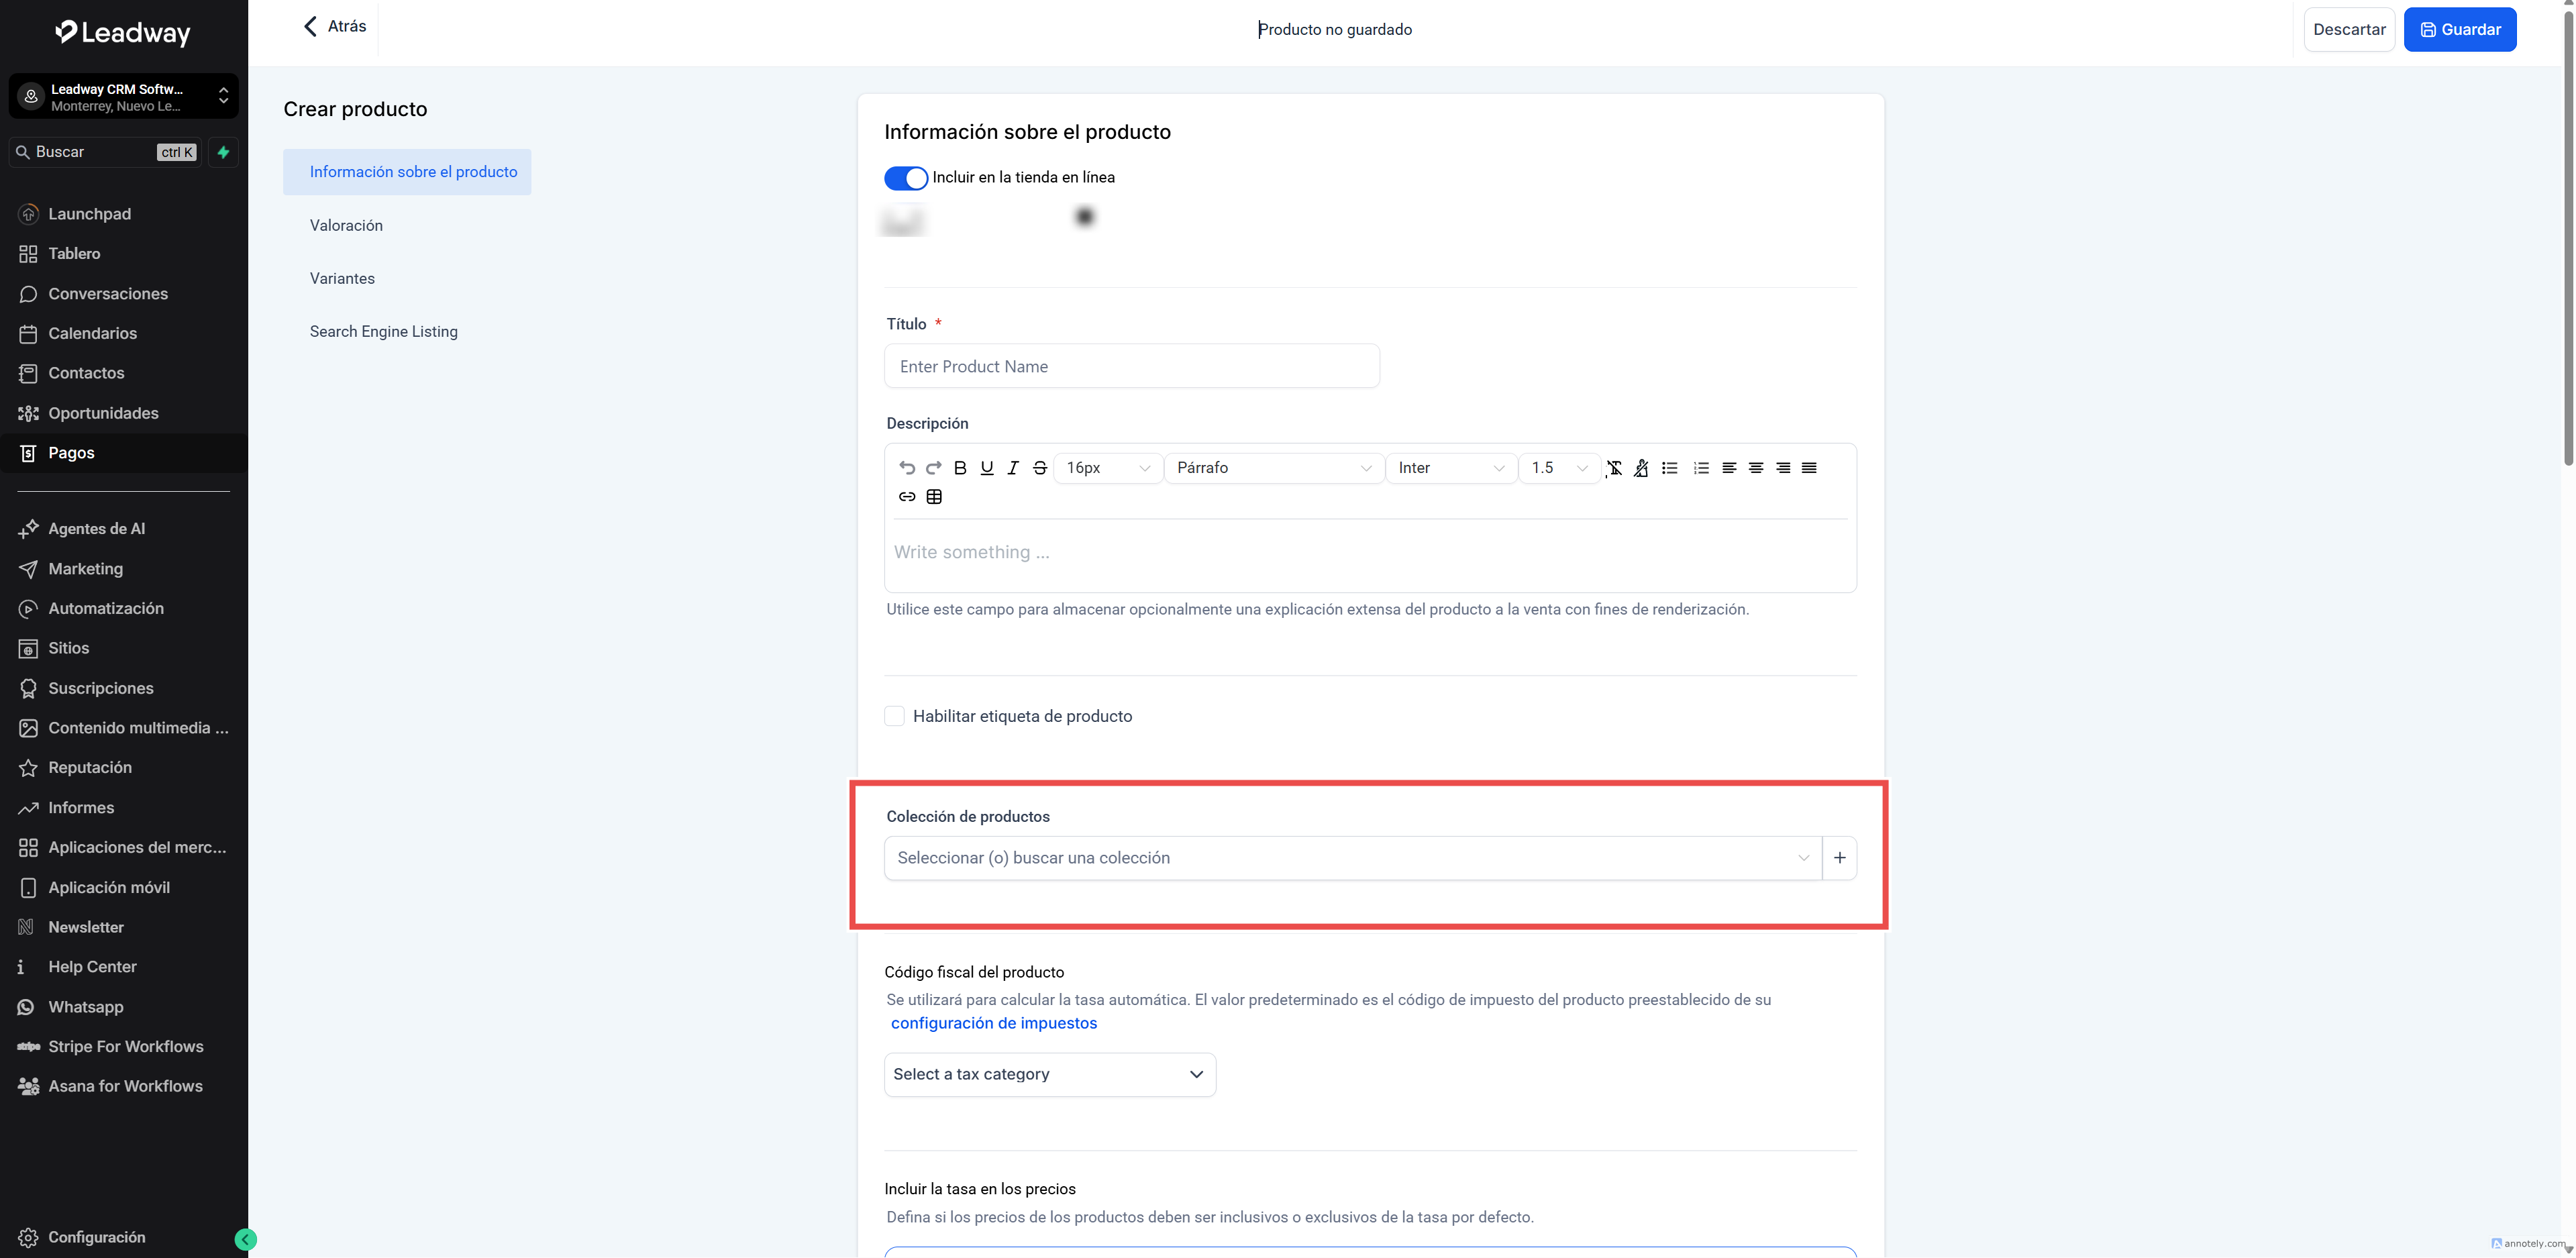This screenshot has width=2576, height=1258.
Task: Open the configuración de impuestos link
Action: [x=993, y=1023]
